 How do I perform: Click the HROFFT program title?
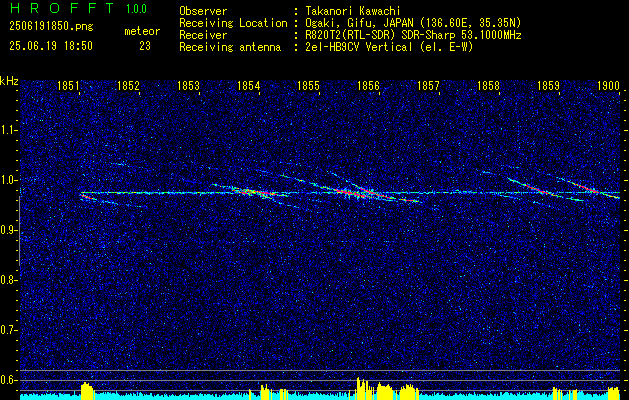tap(61, 8)
